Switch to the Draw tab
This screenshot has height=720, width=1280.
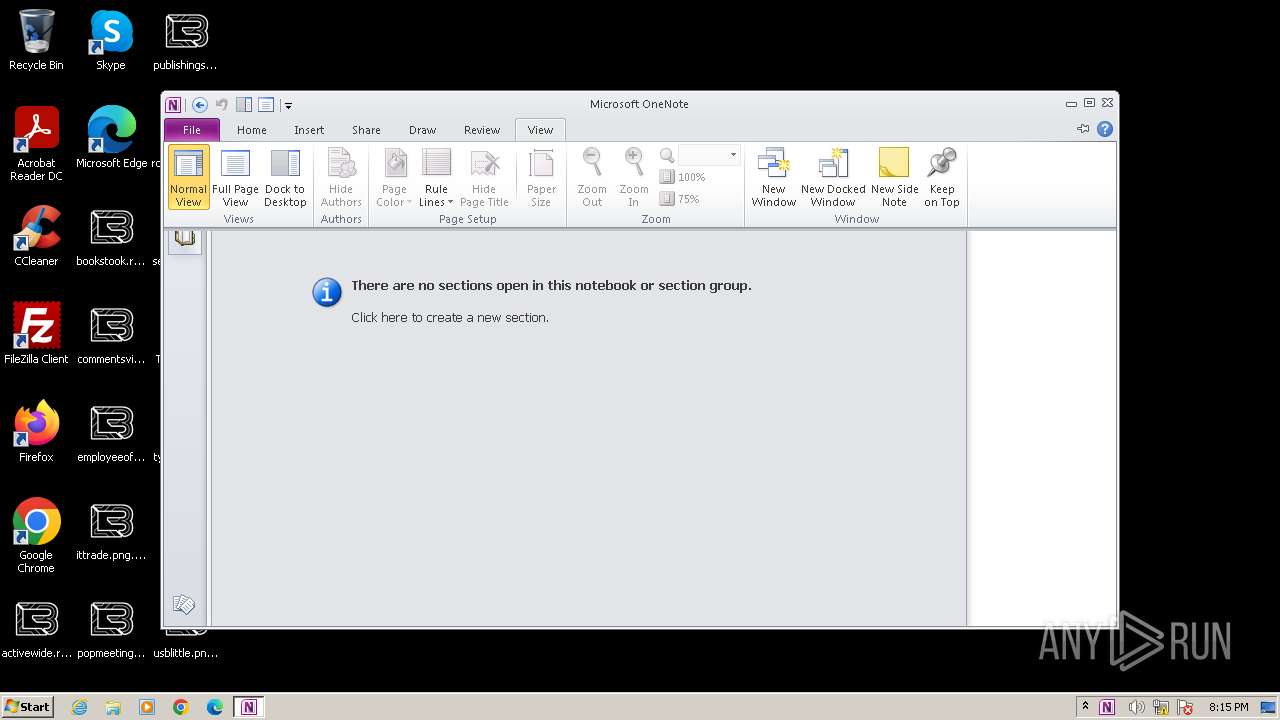click(422, 130)
